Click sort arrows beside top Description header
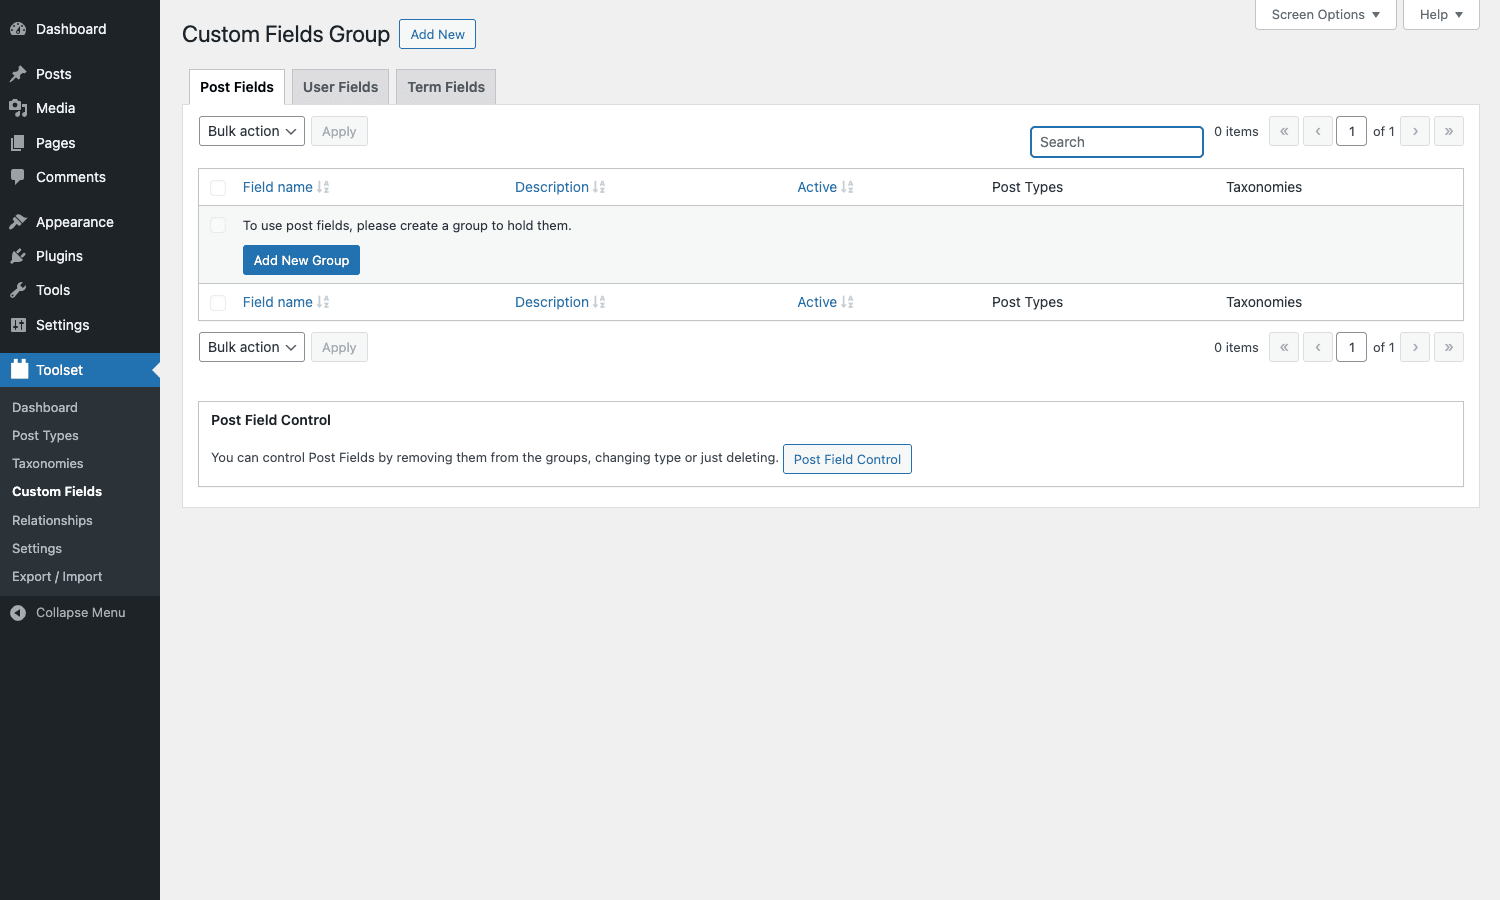 [599, 187]
